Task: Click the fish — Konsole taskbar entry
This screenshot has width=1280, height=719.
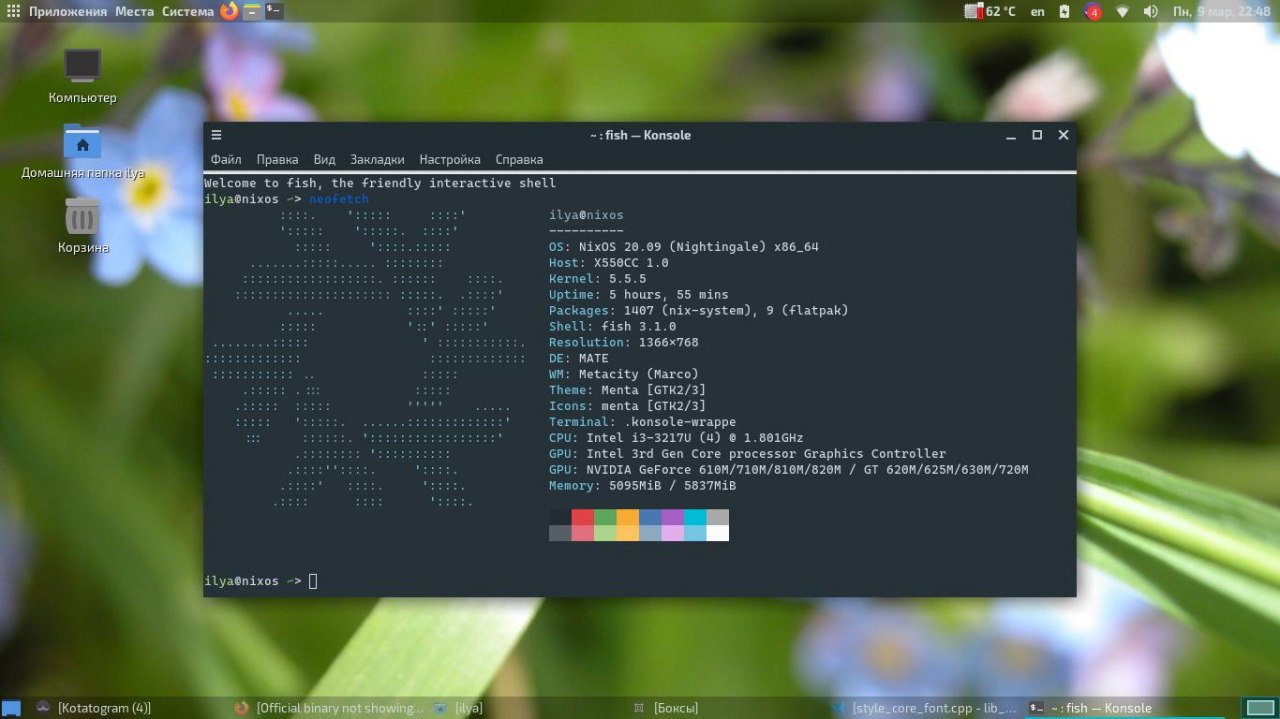Action: (1126, 708)
